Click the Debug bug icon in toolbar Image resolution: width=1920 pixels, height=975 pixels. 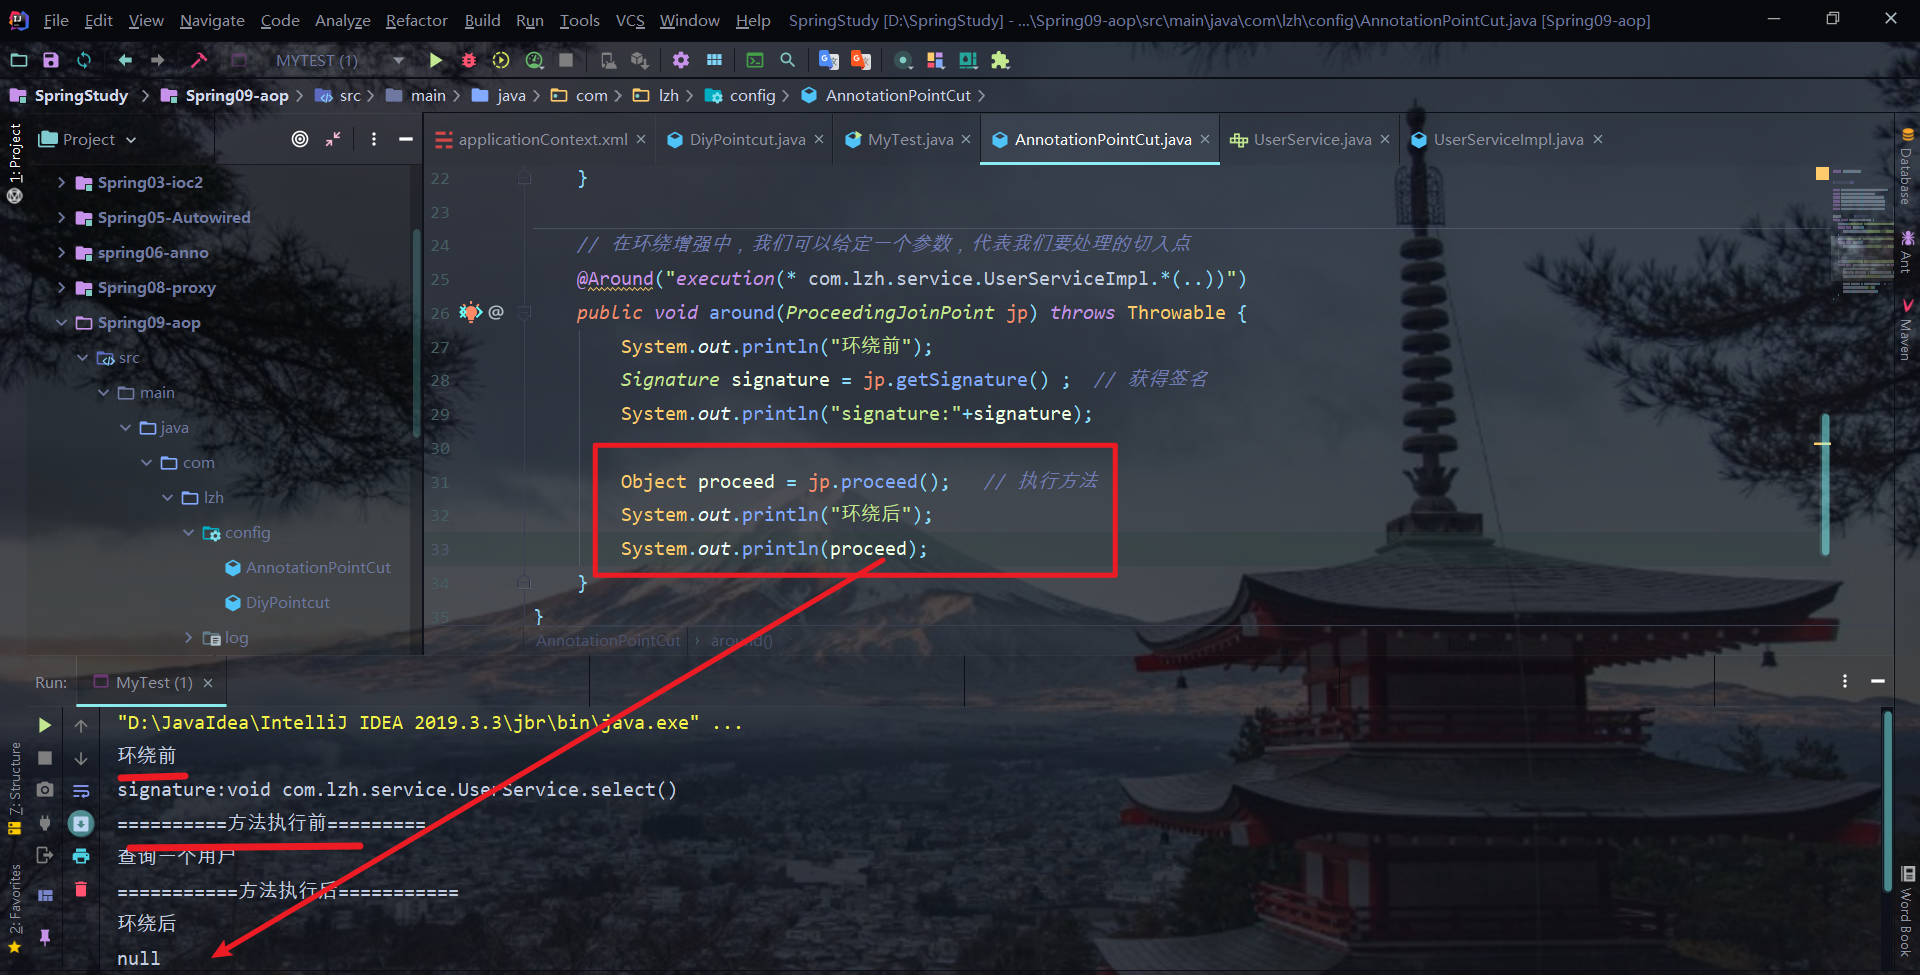pos(468,60)
